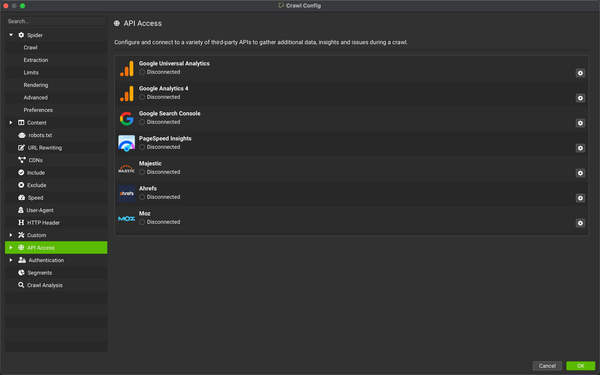Click the Moz logo
Viewport: 600px width, 375px height.
(x=127, y=218)
